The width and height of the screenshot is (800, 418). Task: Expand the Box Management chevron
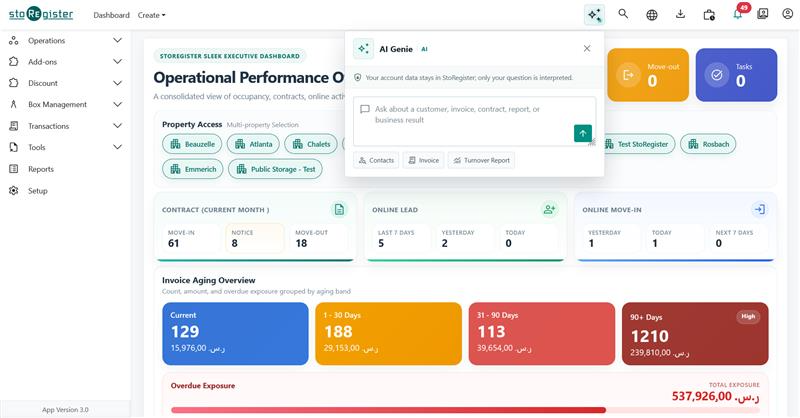117,104
